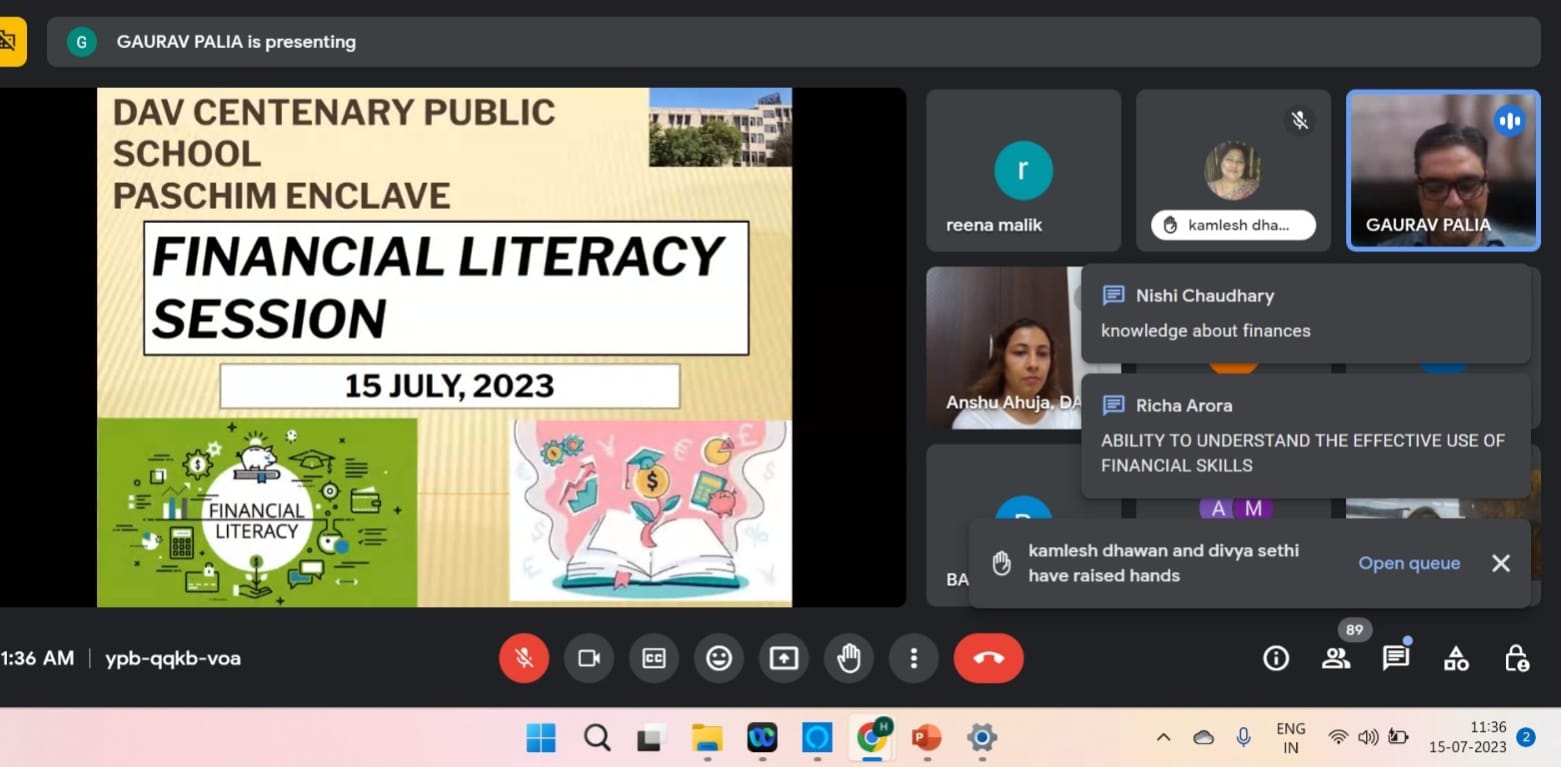Click the meeting code ypb-qqkb-voa

point(173,658)
